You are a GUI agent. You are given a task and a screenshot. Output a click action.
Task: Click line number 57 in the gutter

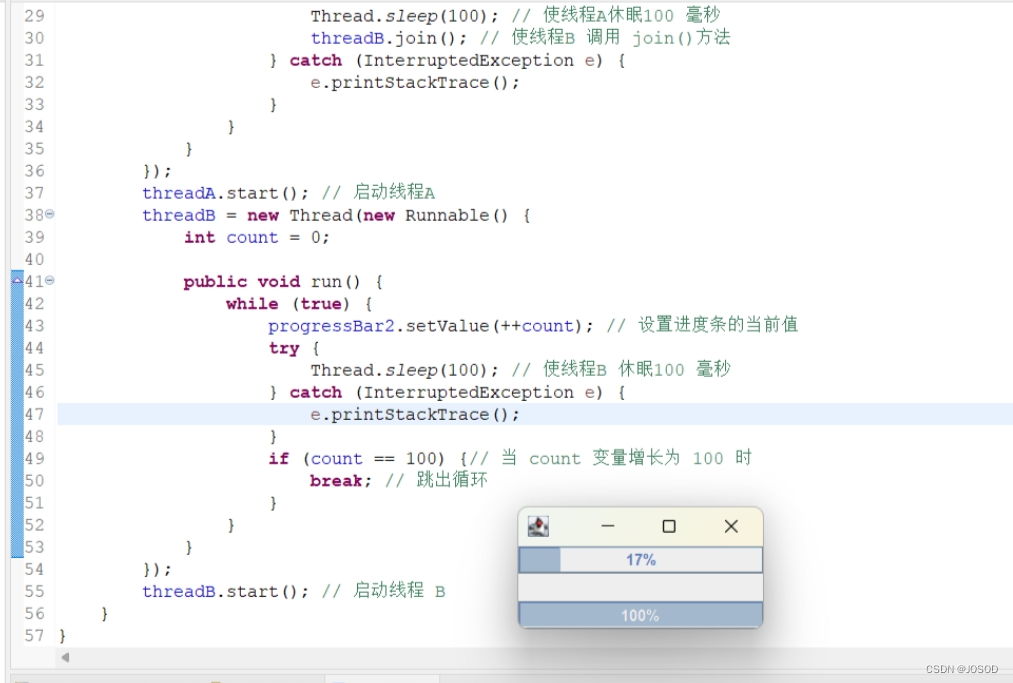pos(34,636)
